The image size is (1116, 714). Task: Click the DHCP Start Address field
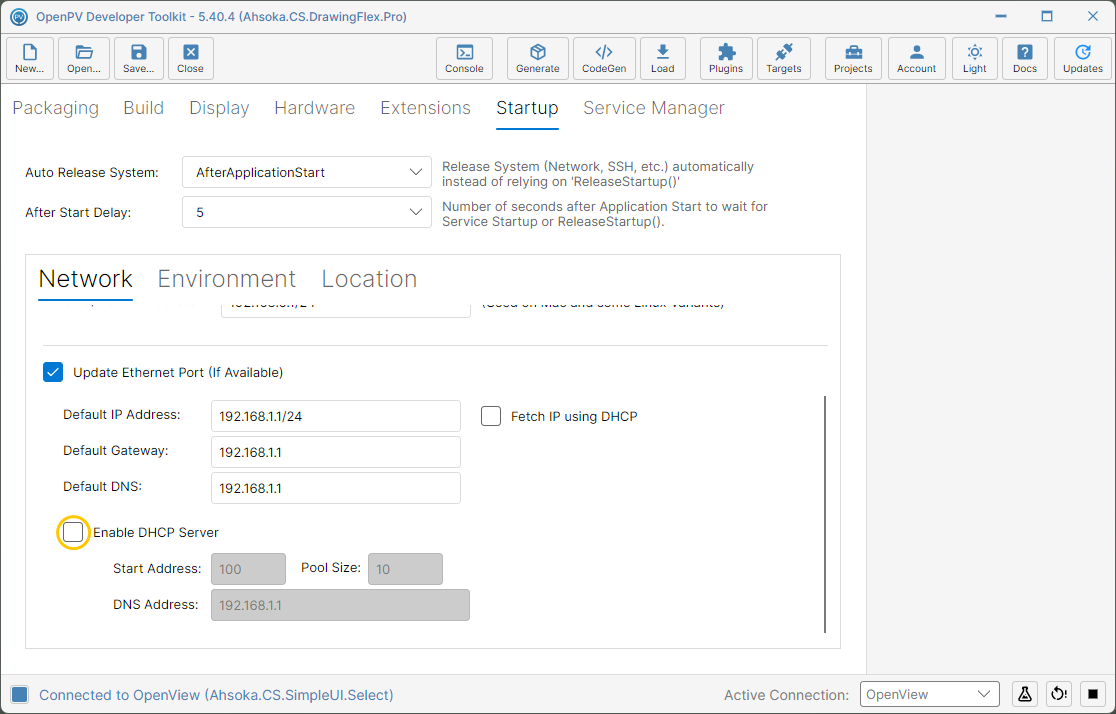pyautogui.click(x=248, y=569)
